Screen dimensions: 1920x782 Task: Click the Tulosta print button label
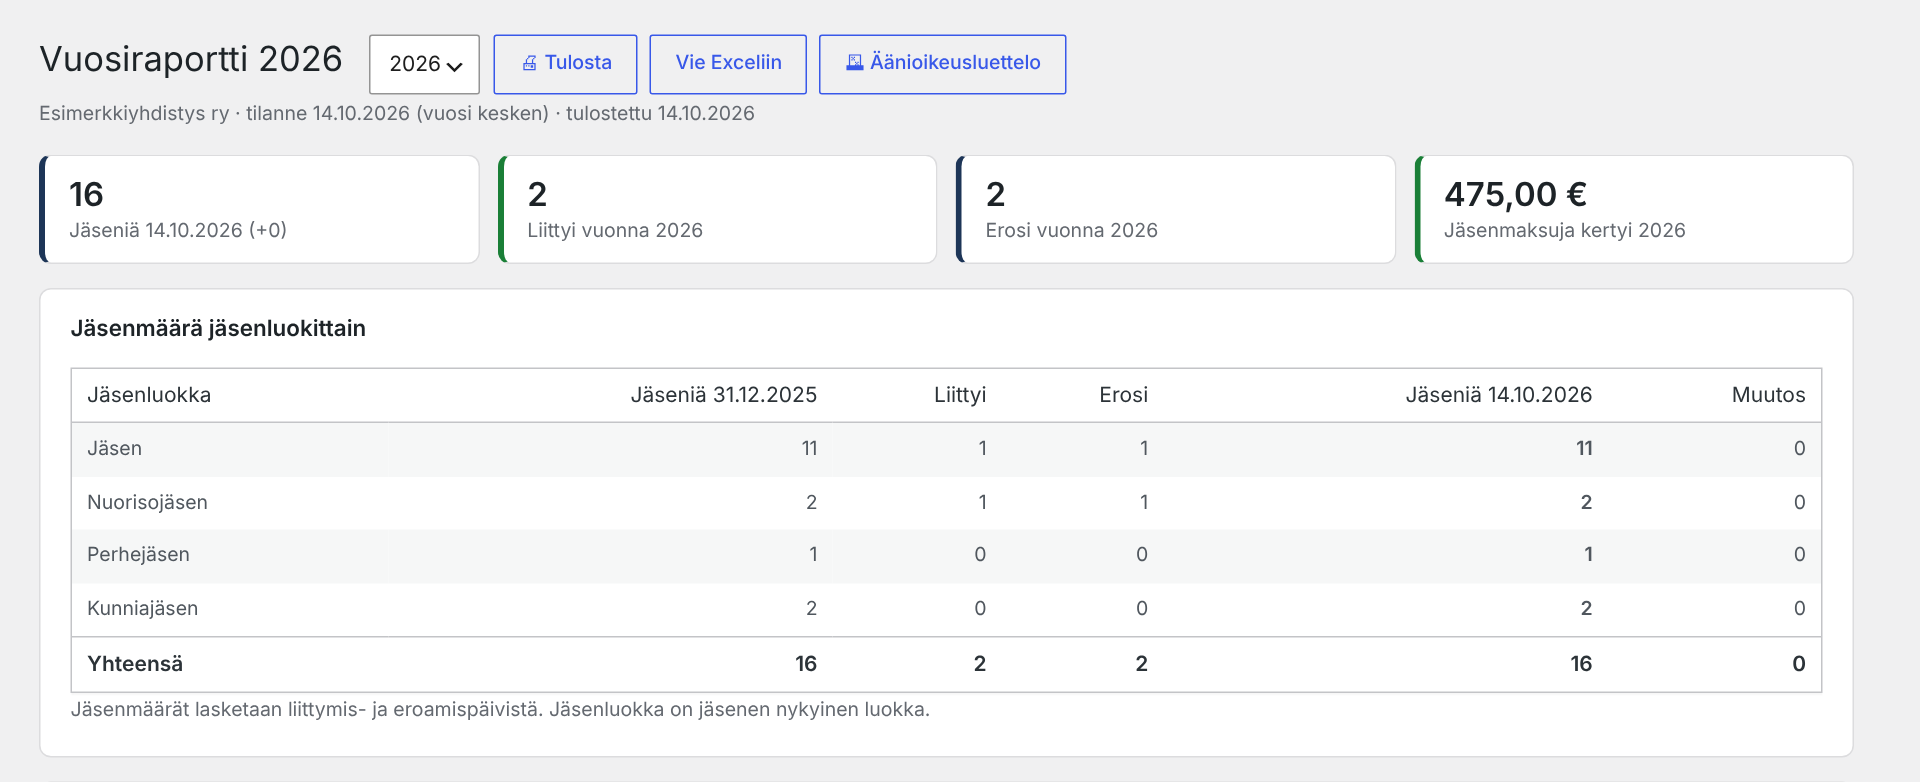[578, 63]
